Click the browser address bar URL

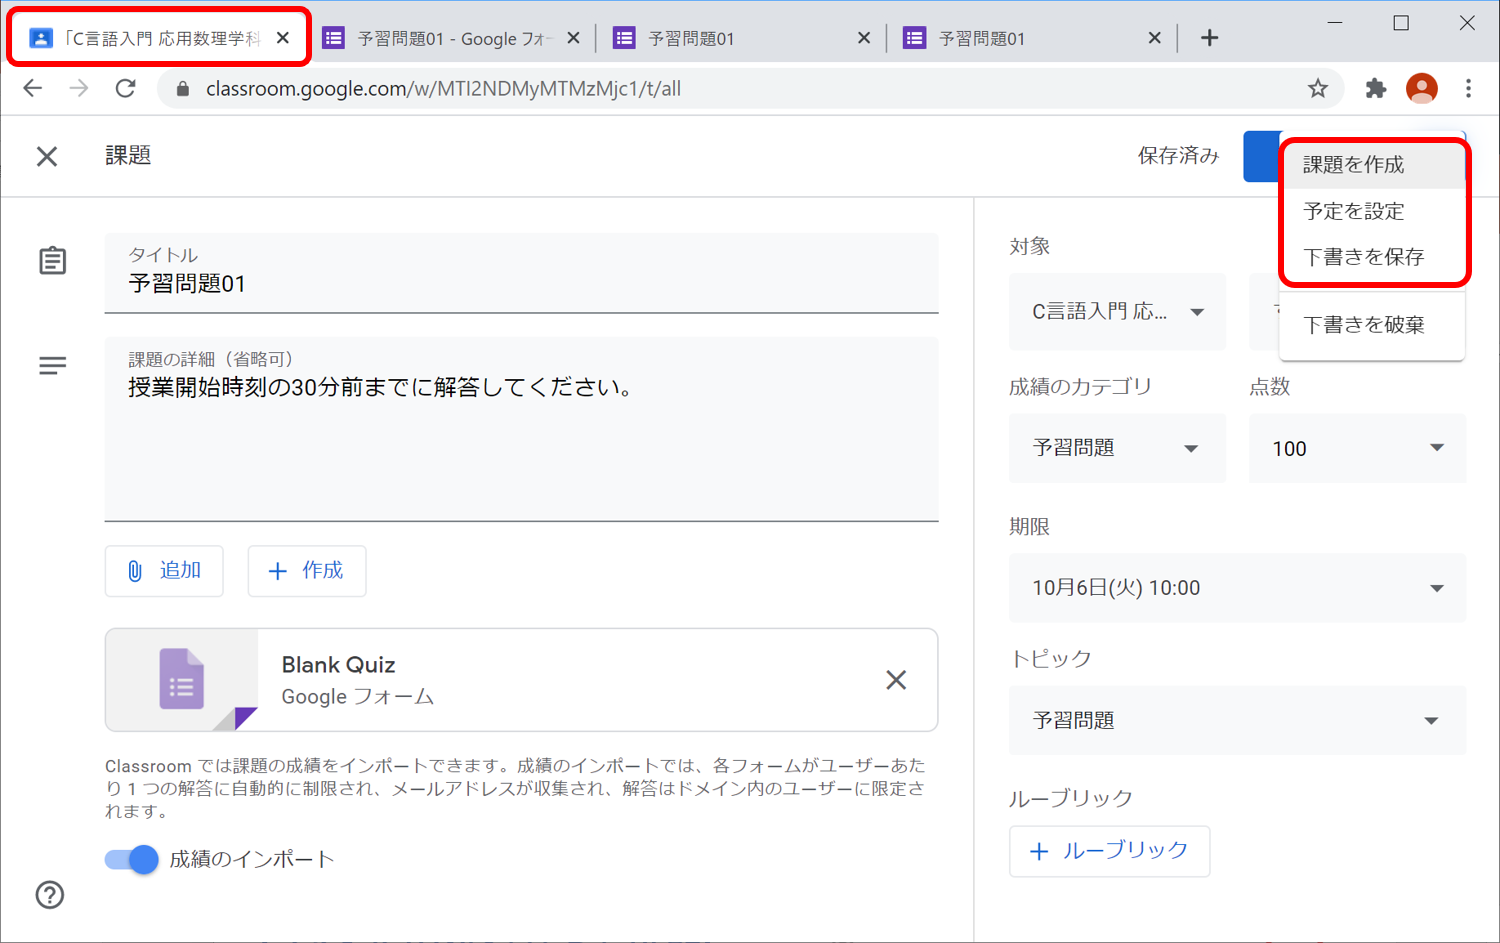point(443,89)
